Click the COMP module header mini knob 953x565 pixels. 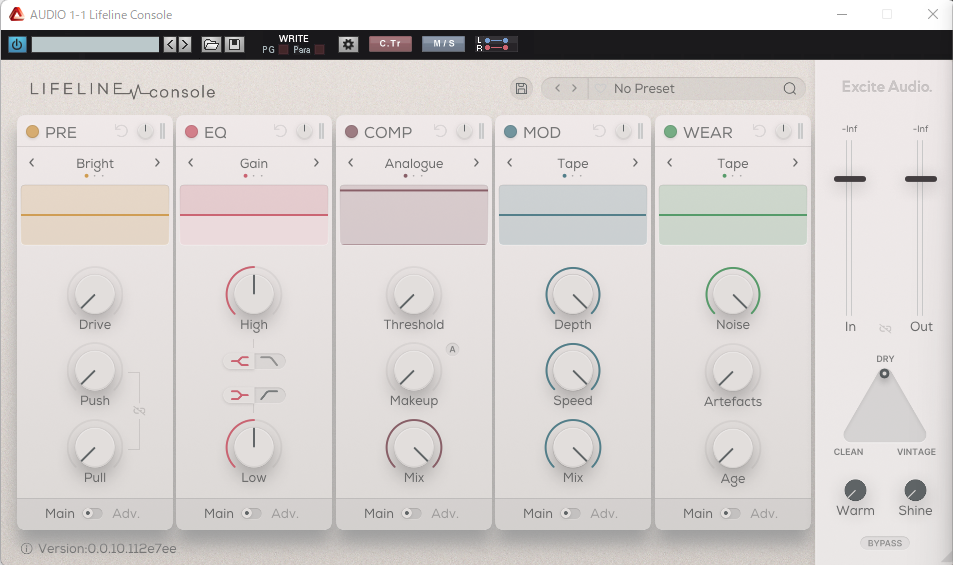click(464, 131)
